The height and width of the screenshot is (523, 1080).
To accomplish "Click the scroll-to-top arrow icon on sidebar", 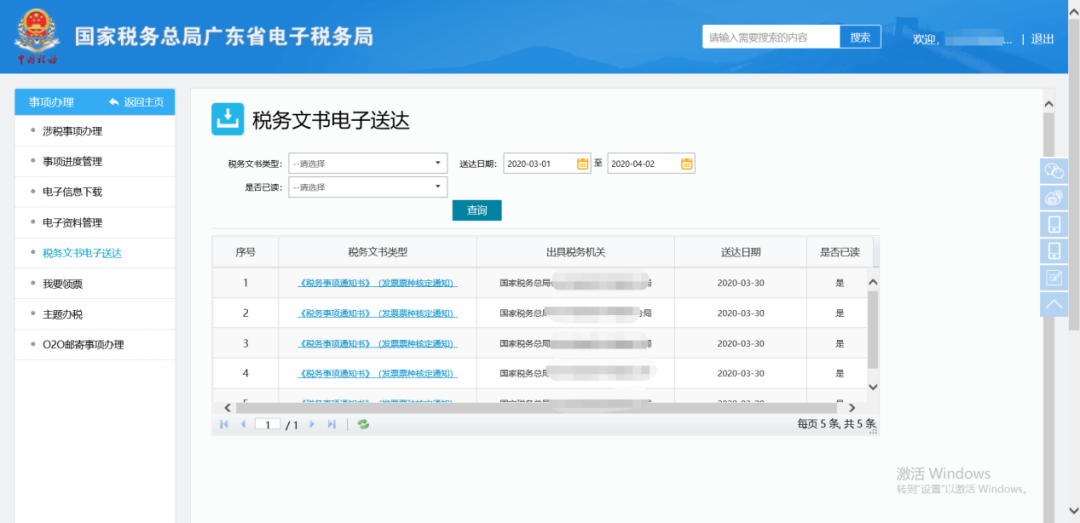I will [1054, 304].
